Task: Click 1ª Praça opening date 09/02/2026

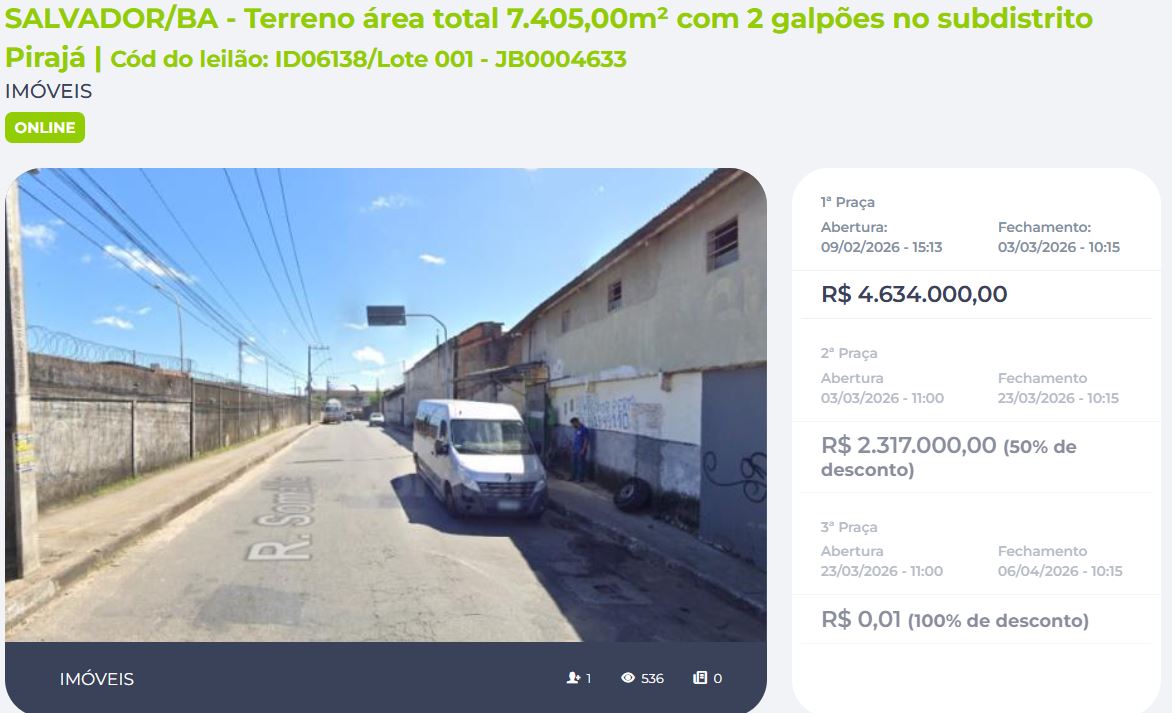Action: click(881, 247)
